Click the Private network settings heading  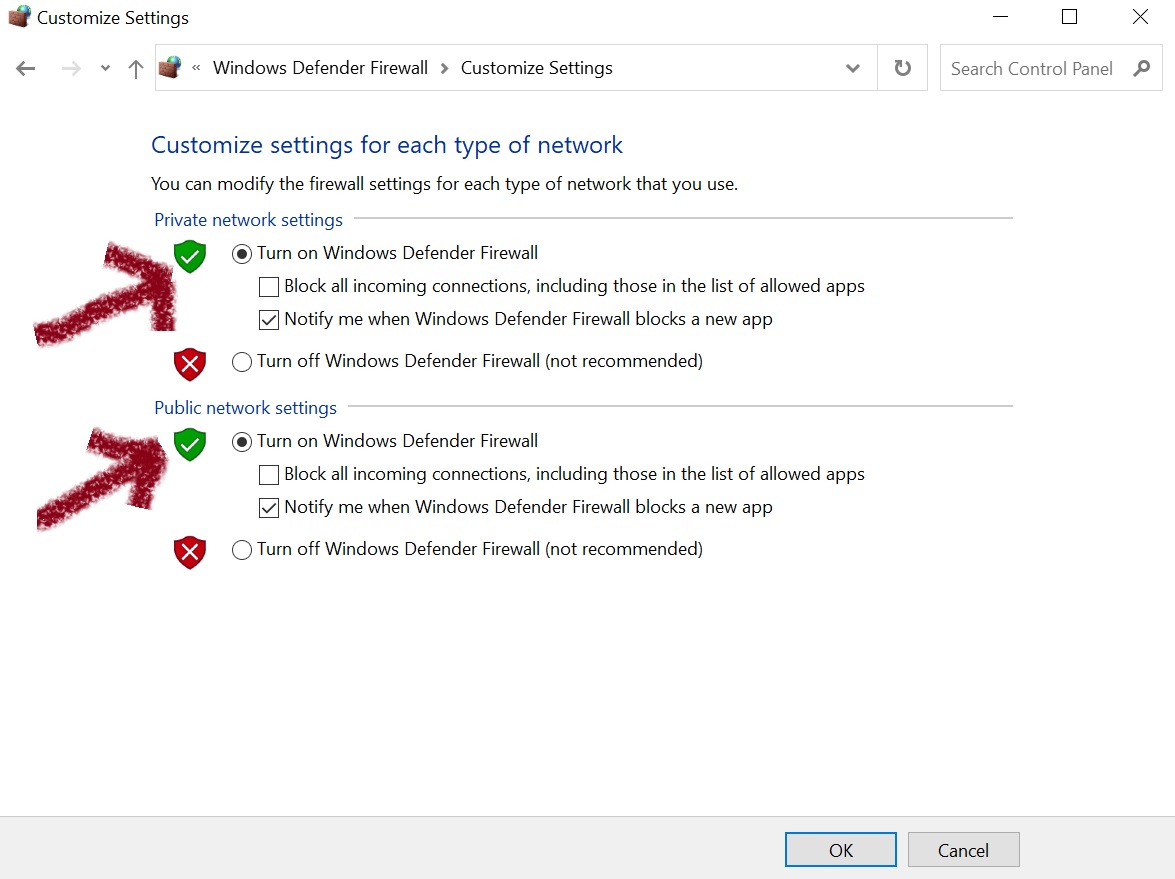click(248, 220)
